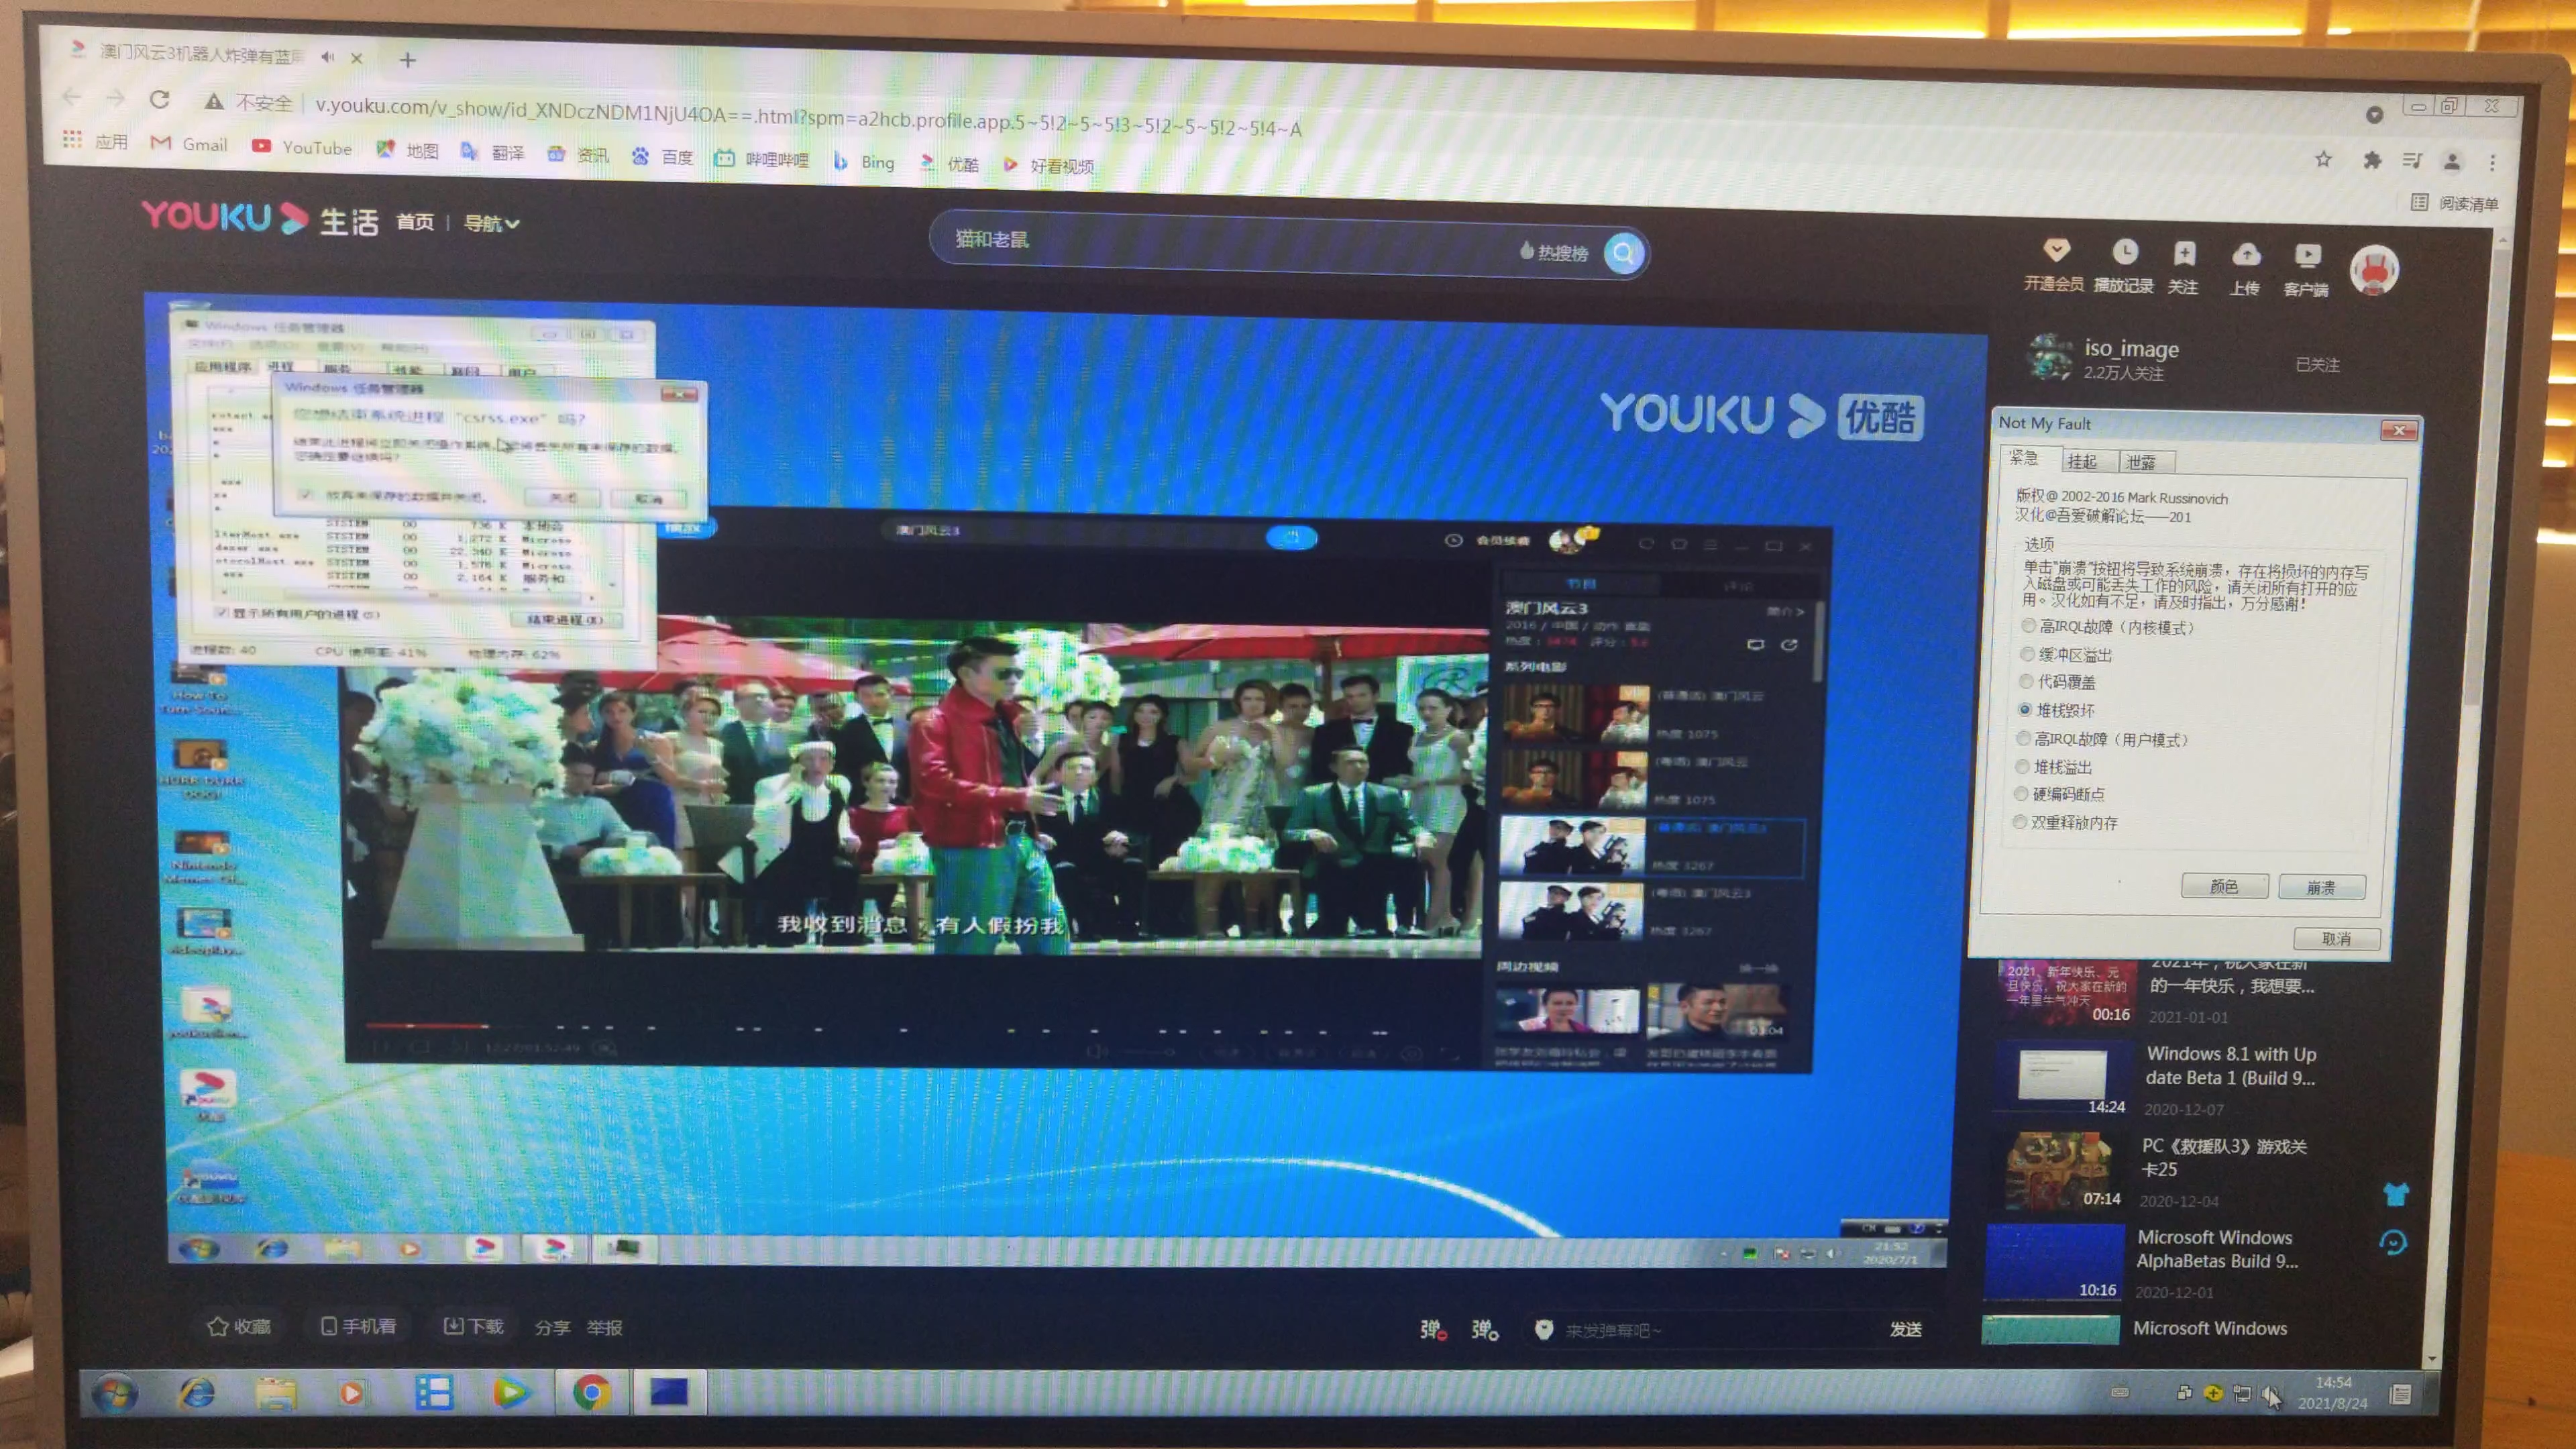Go back to the previous page in Chrome
Viewport: 2576px width, 1449px height.
click(x=71, y=97)
